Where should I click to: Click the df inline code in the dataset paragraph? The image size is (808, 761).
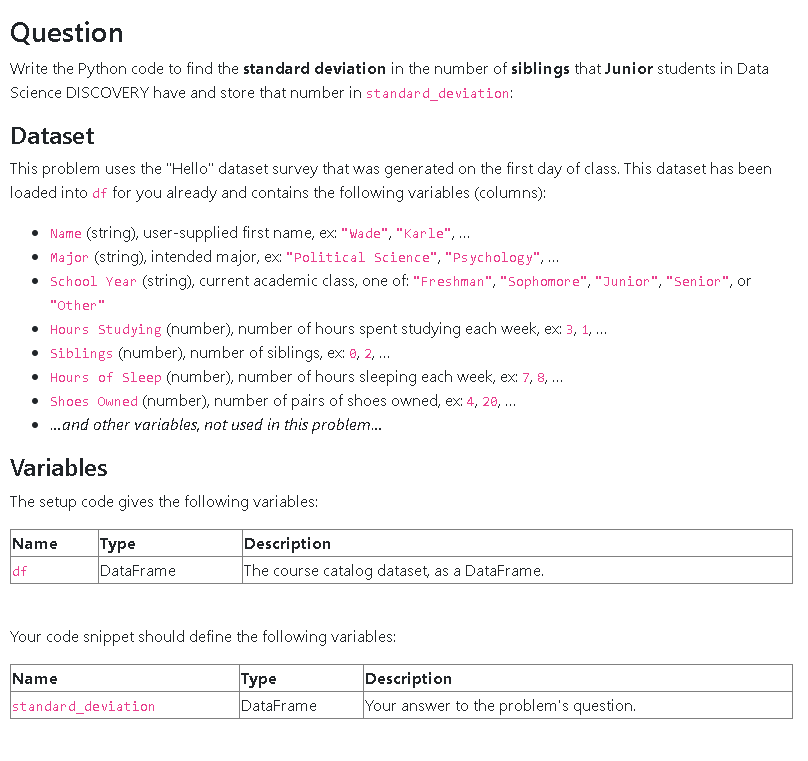99,193
